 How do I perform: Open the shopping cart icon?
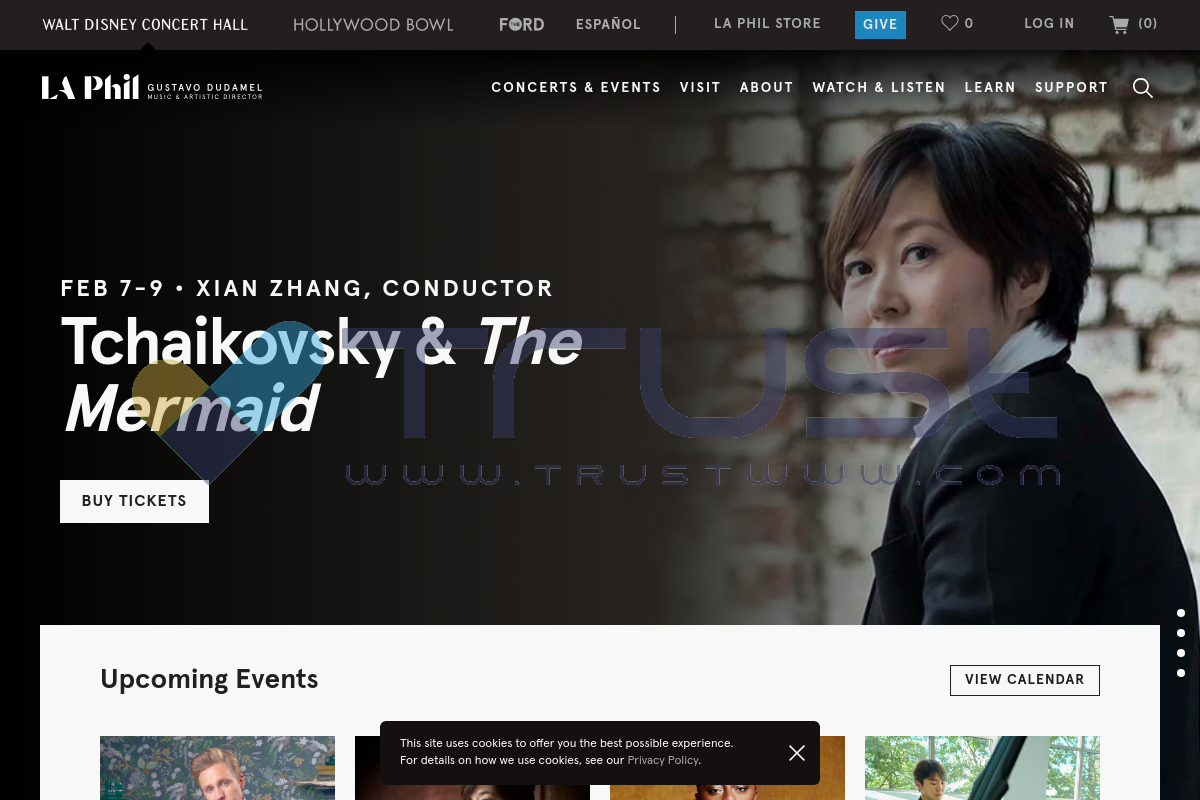tap(1119, 25)
